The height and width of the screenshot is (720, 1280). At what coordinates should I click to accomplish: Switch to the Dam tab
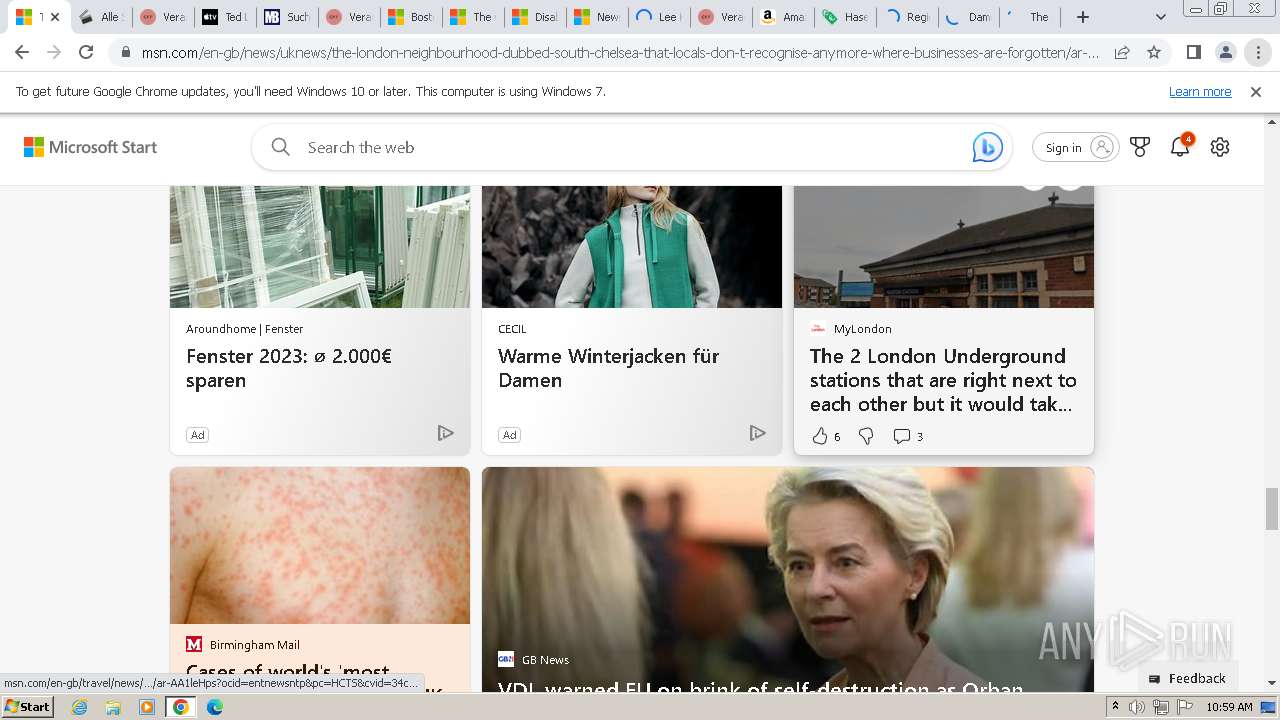(x=967, y=17)
